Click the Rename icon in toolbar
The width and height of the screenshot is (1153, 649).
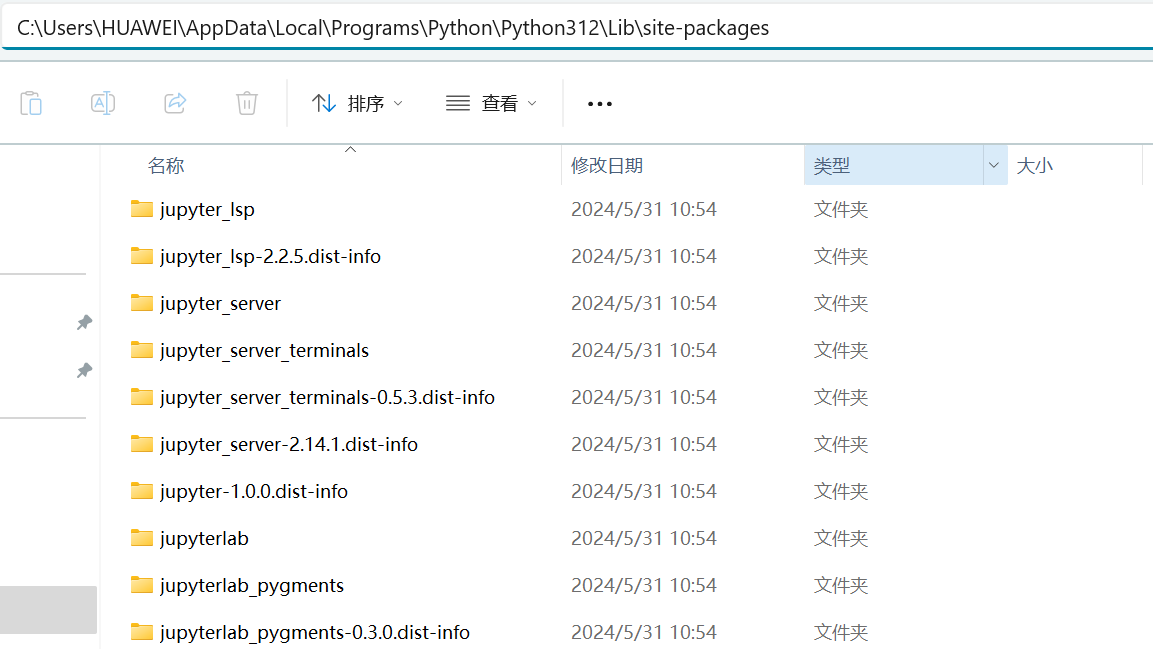[x=103, y=103]
